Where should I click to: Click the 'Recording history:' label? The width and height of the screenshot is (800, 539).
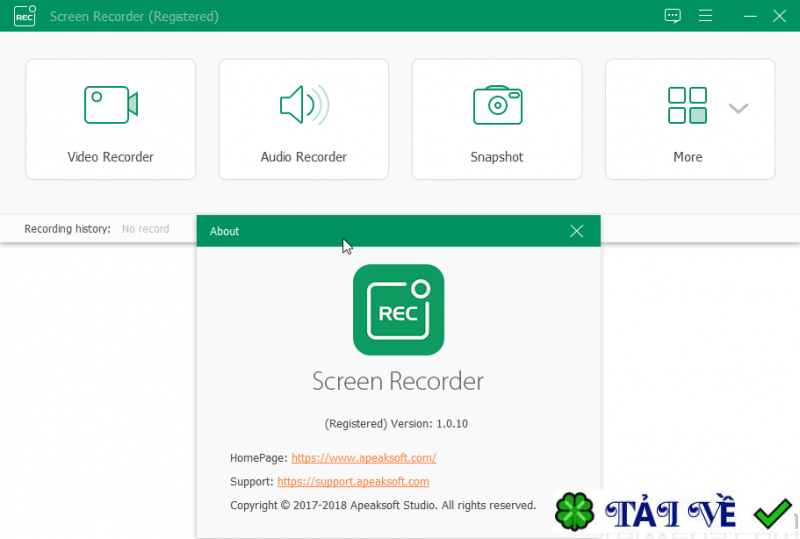67,229
